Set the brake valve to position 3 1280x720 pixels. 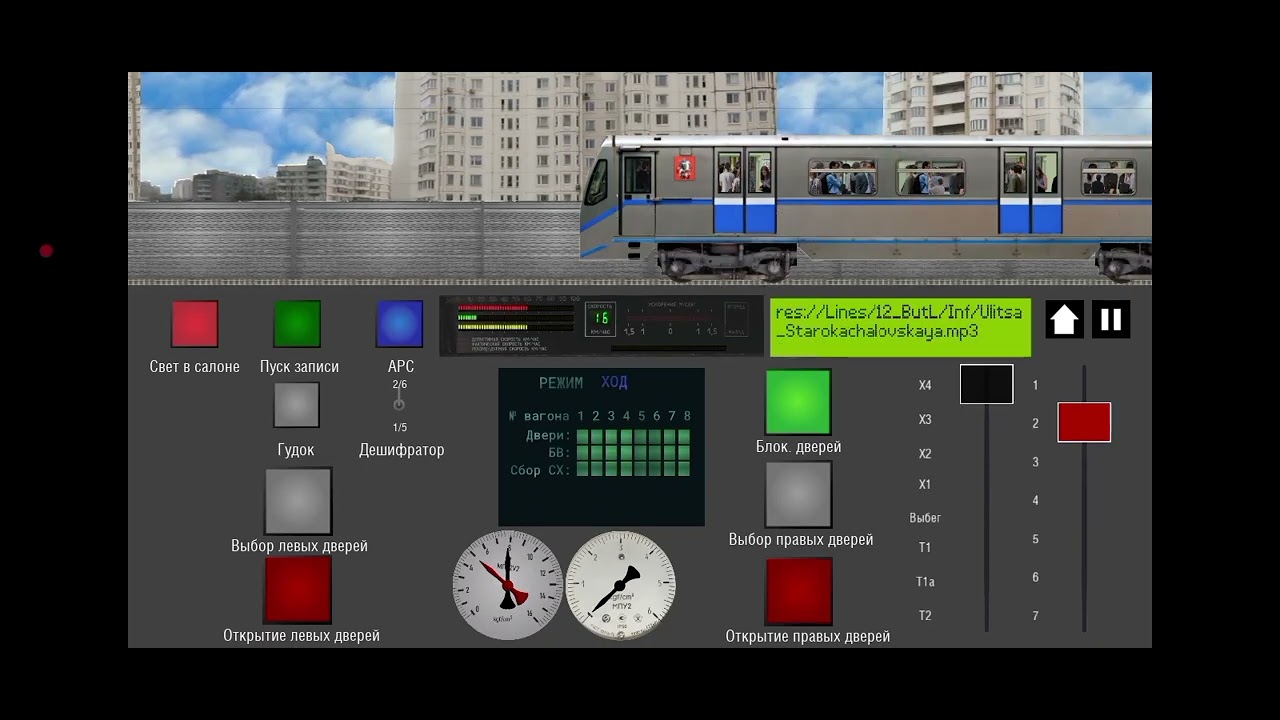[1035, 462]
